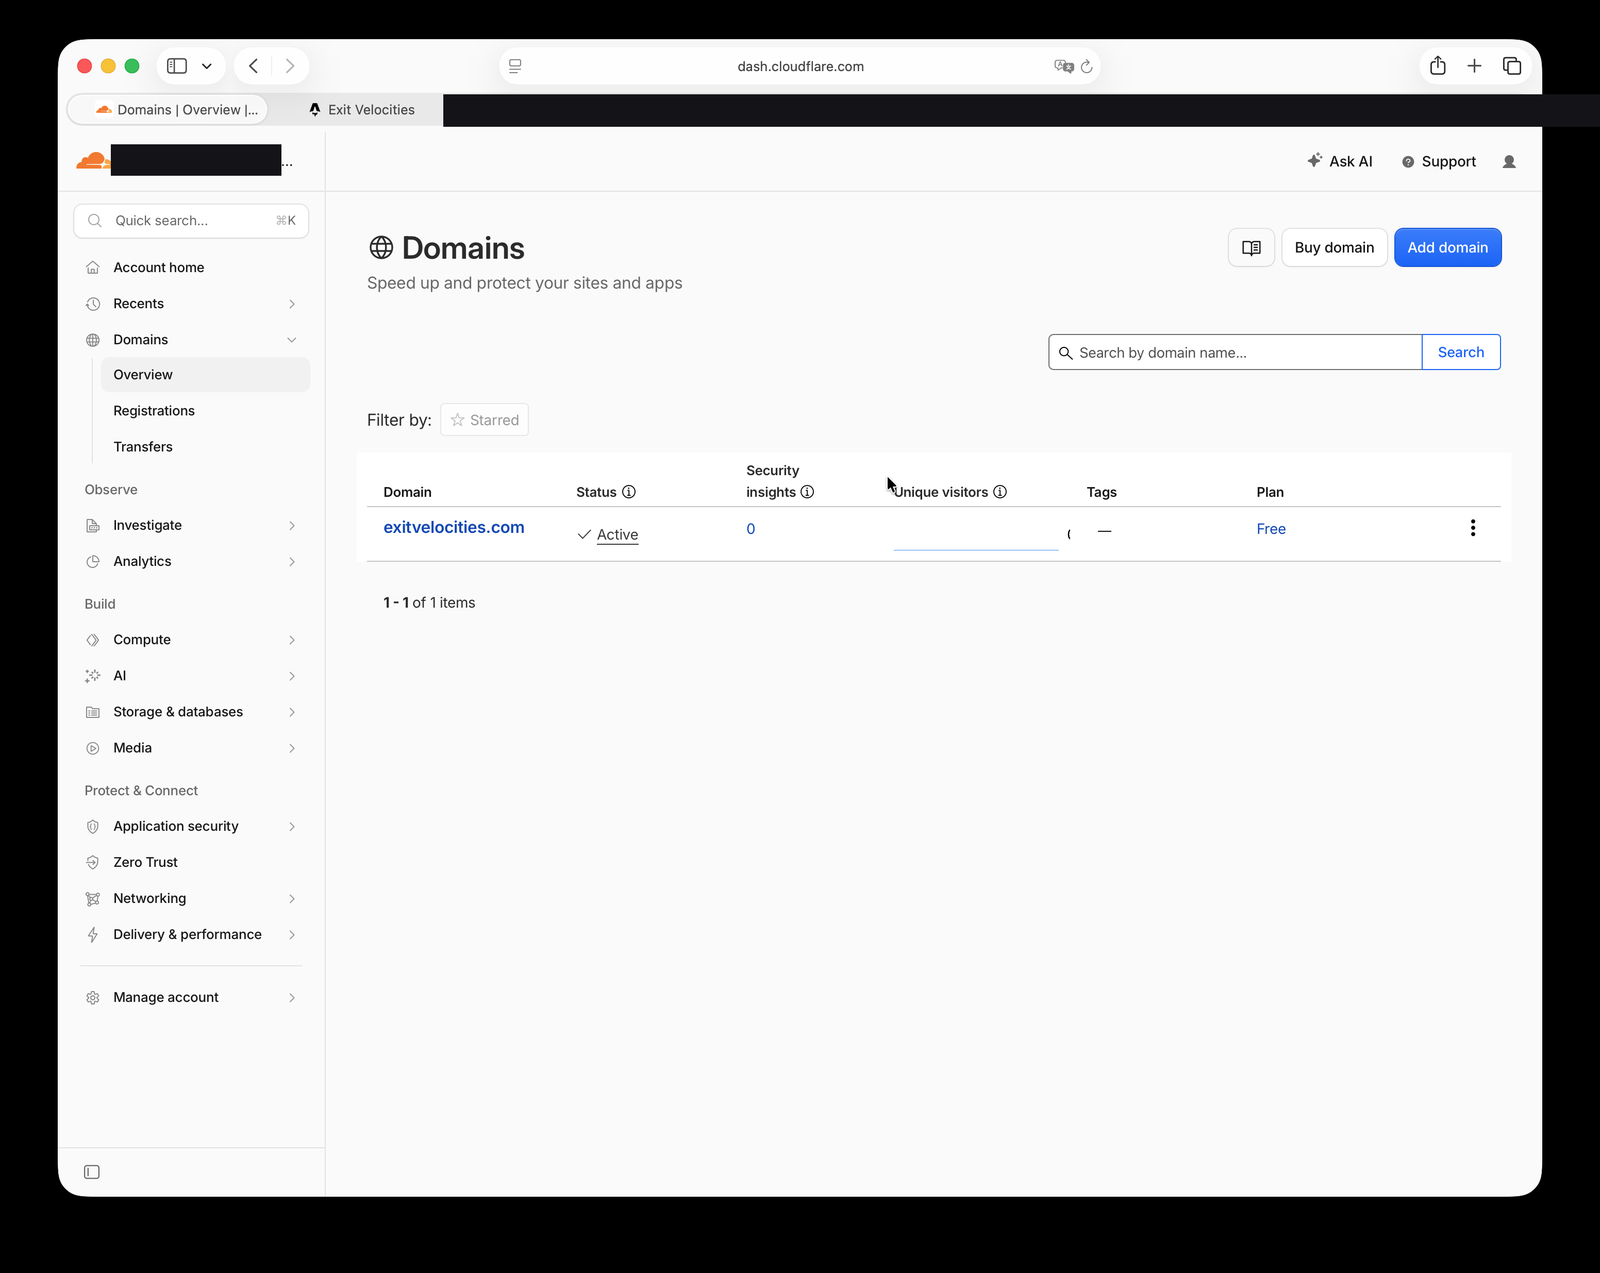Focus the Search by domain name field

(x=1235, y=352)
